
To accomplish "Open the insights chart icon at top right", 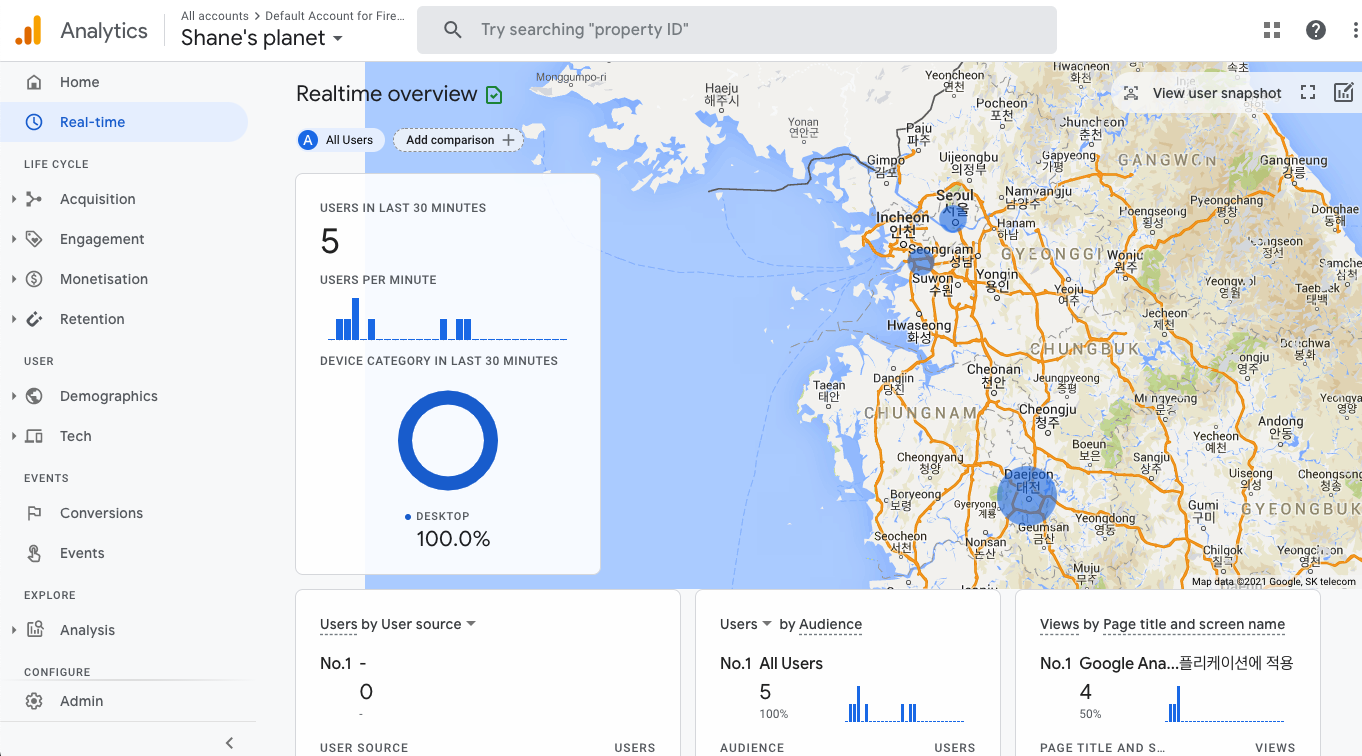I will pyautogui.click(x=1344, y=93).
